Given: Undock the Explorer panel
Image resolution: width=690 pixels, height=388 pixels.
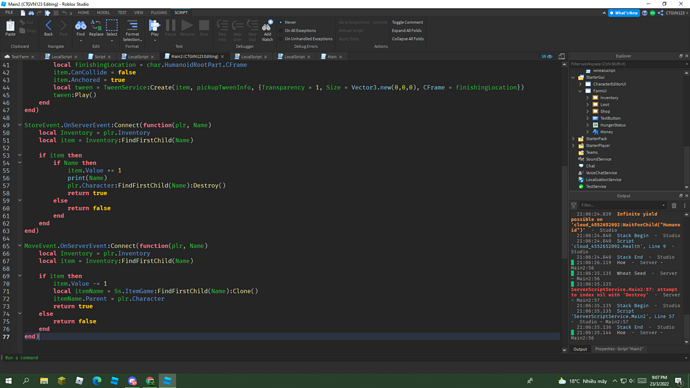Looking at the screenshot, I should pos(680,56).
